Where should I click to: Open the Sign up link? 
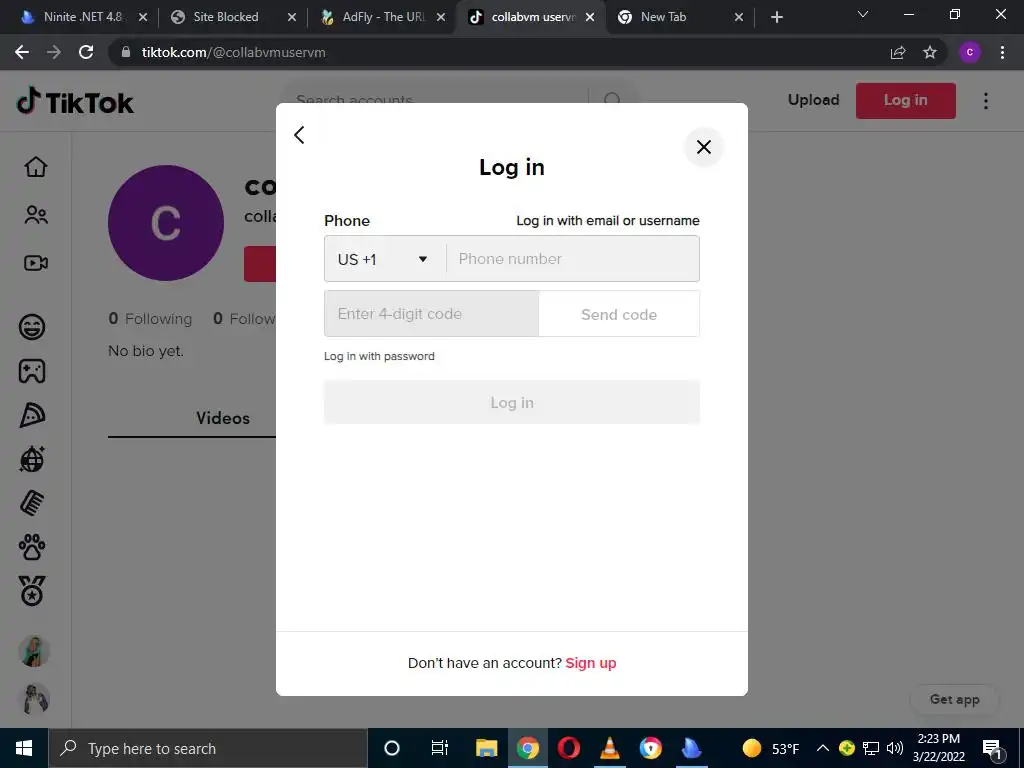point(590,663)
